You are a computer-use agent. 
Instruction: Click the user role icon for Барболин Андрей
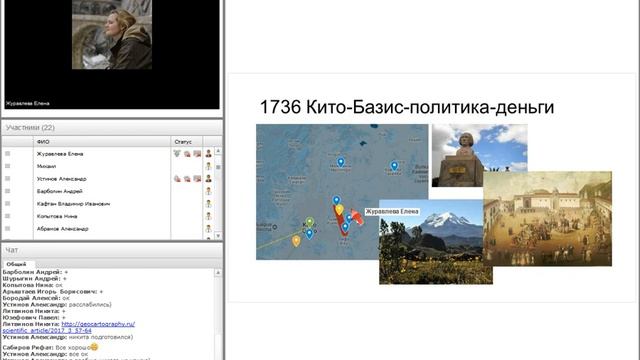click(209, 191)
